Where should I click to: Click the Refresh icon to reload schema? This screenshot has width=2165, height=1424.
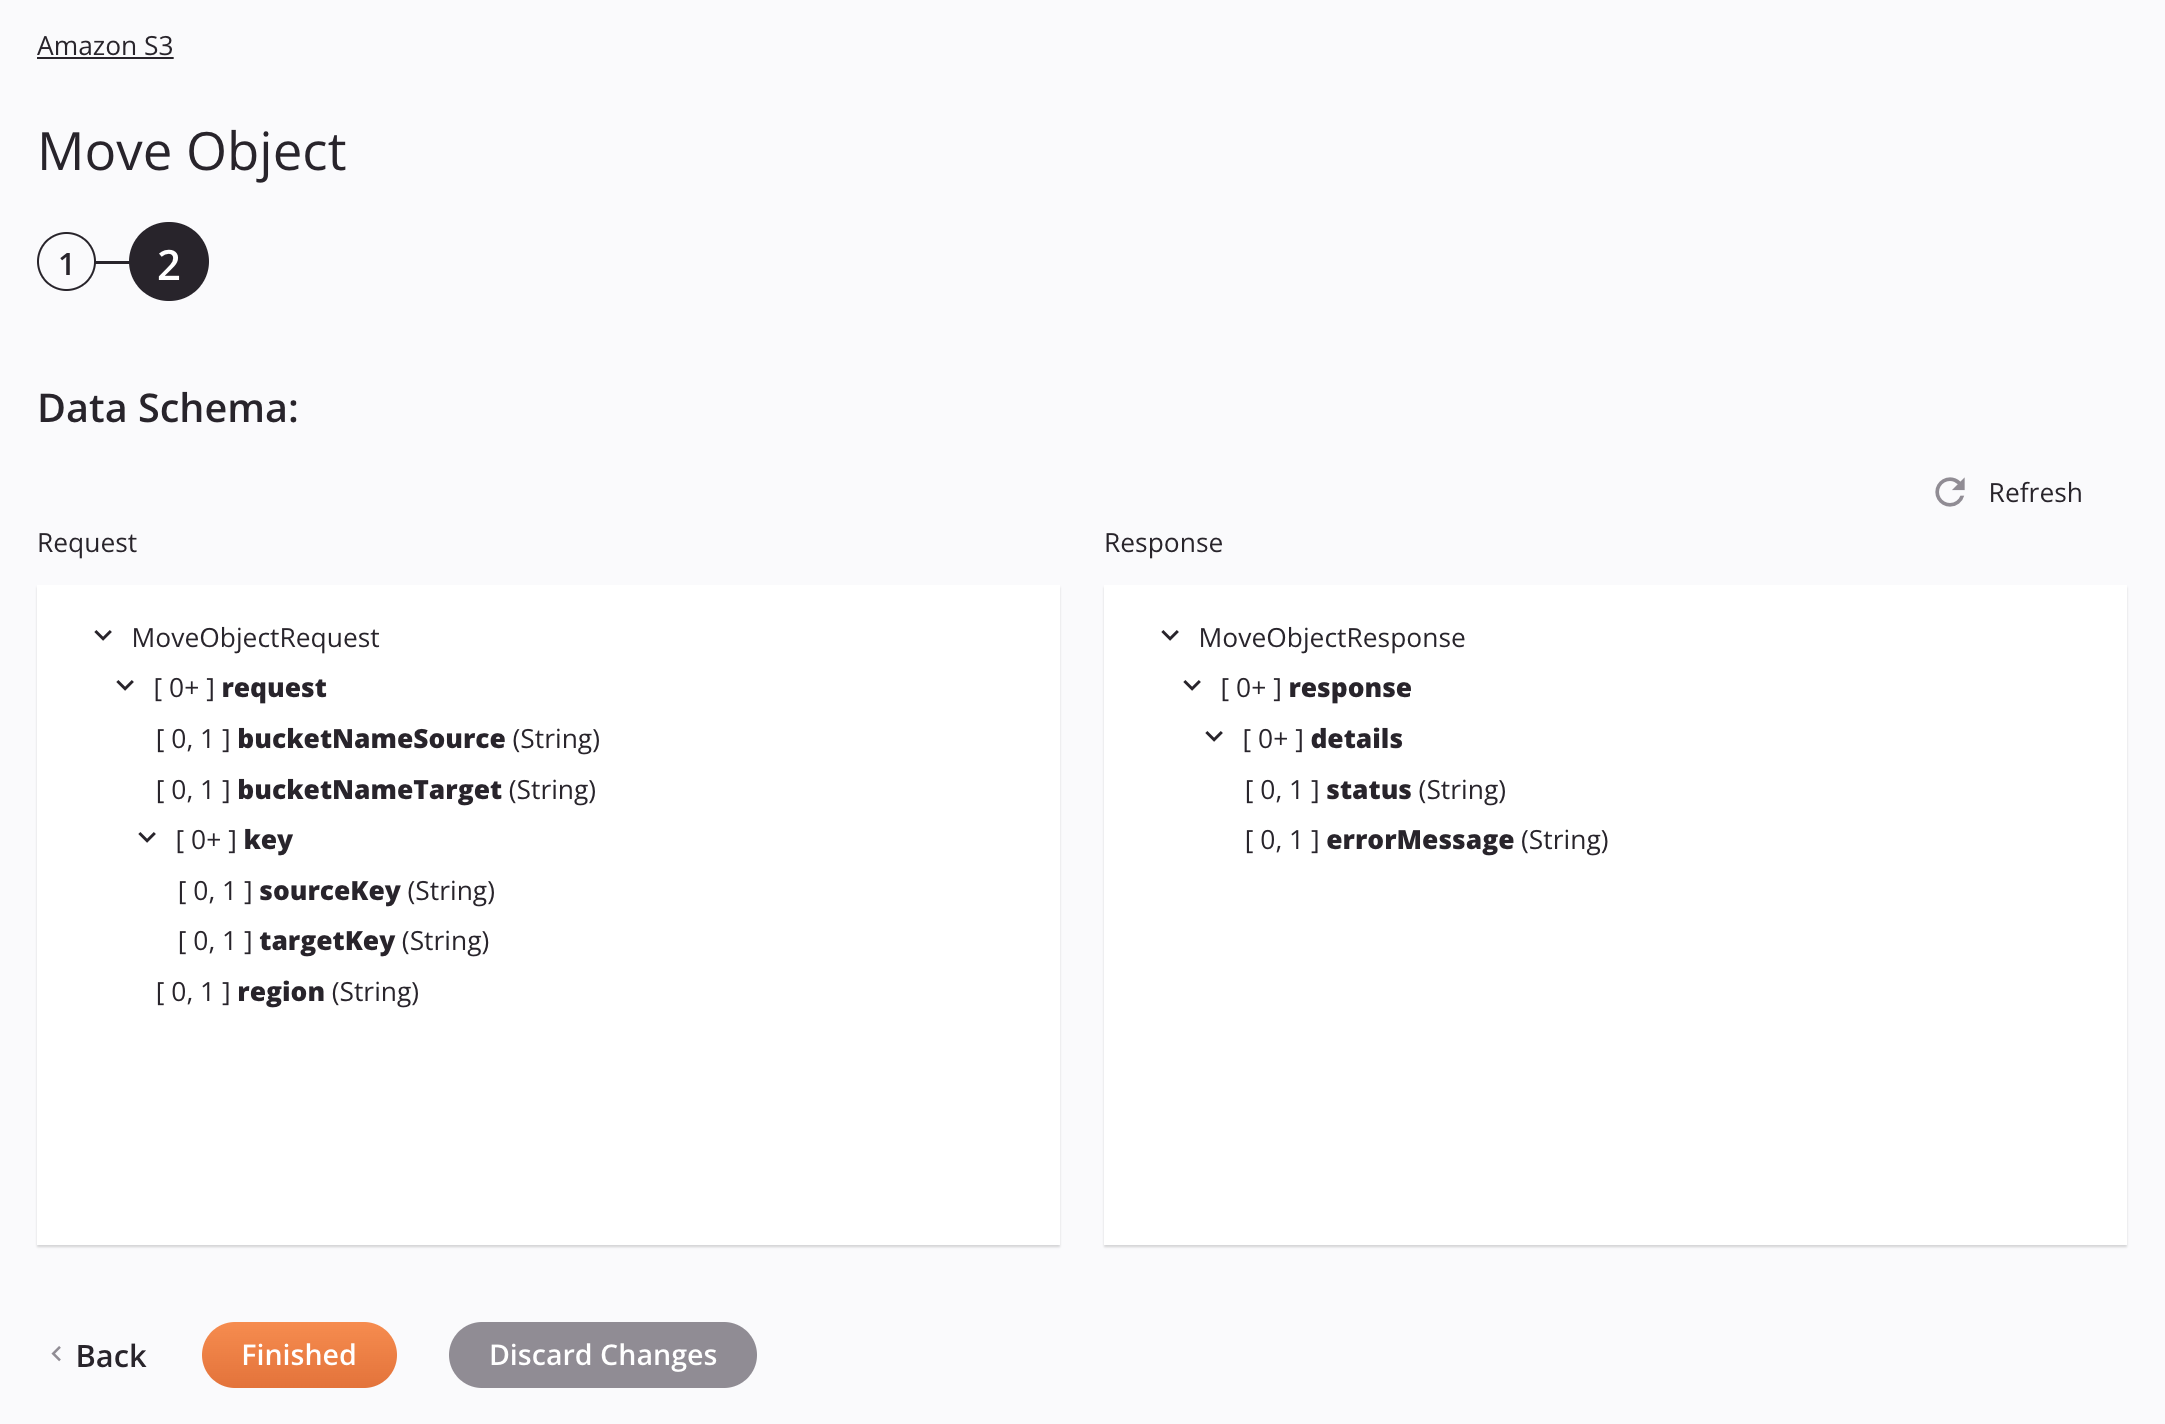pyautogui.click(x=1951, y=491)
